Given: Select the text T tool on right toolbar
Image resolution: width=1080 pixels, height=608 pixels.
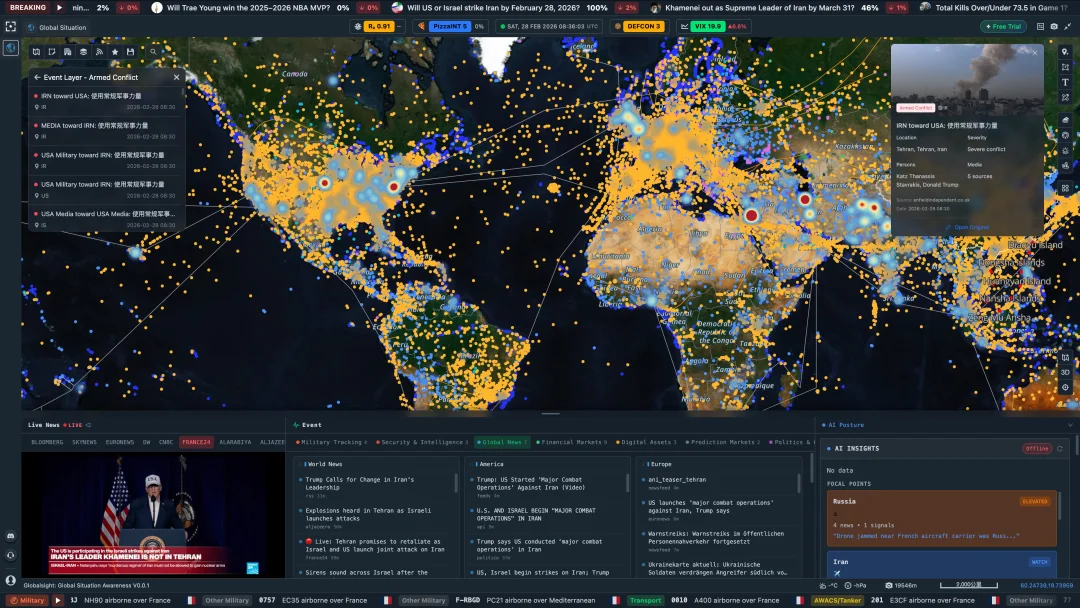Looking at the screenshot, I should click(x=1065, y=83).
